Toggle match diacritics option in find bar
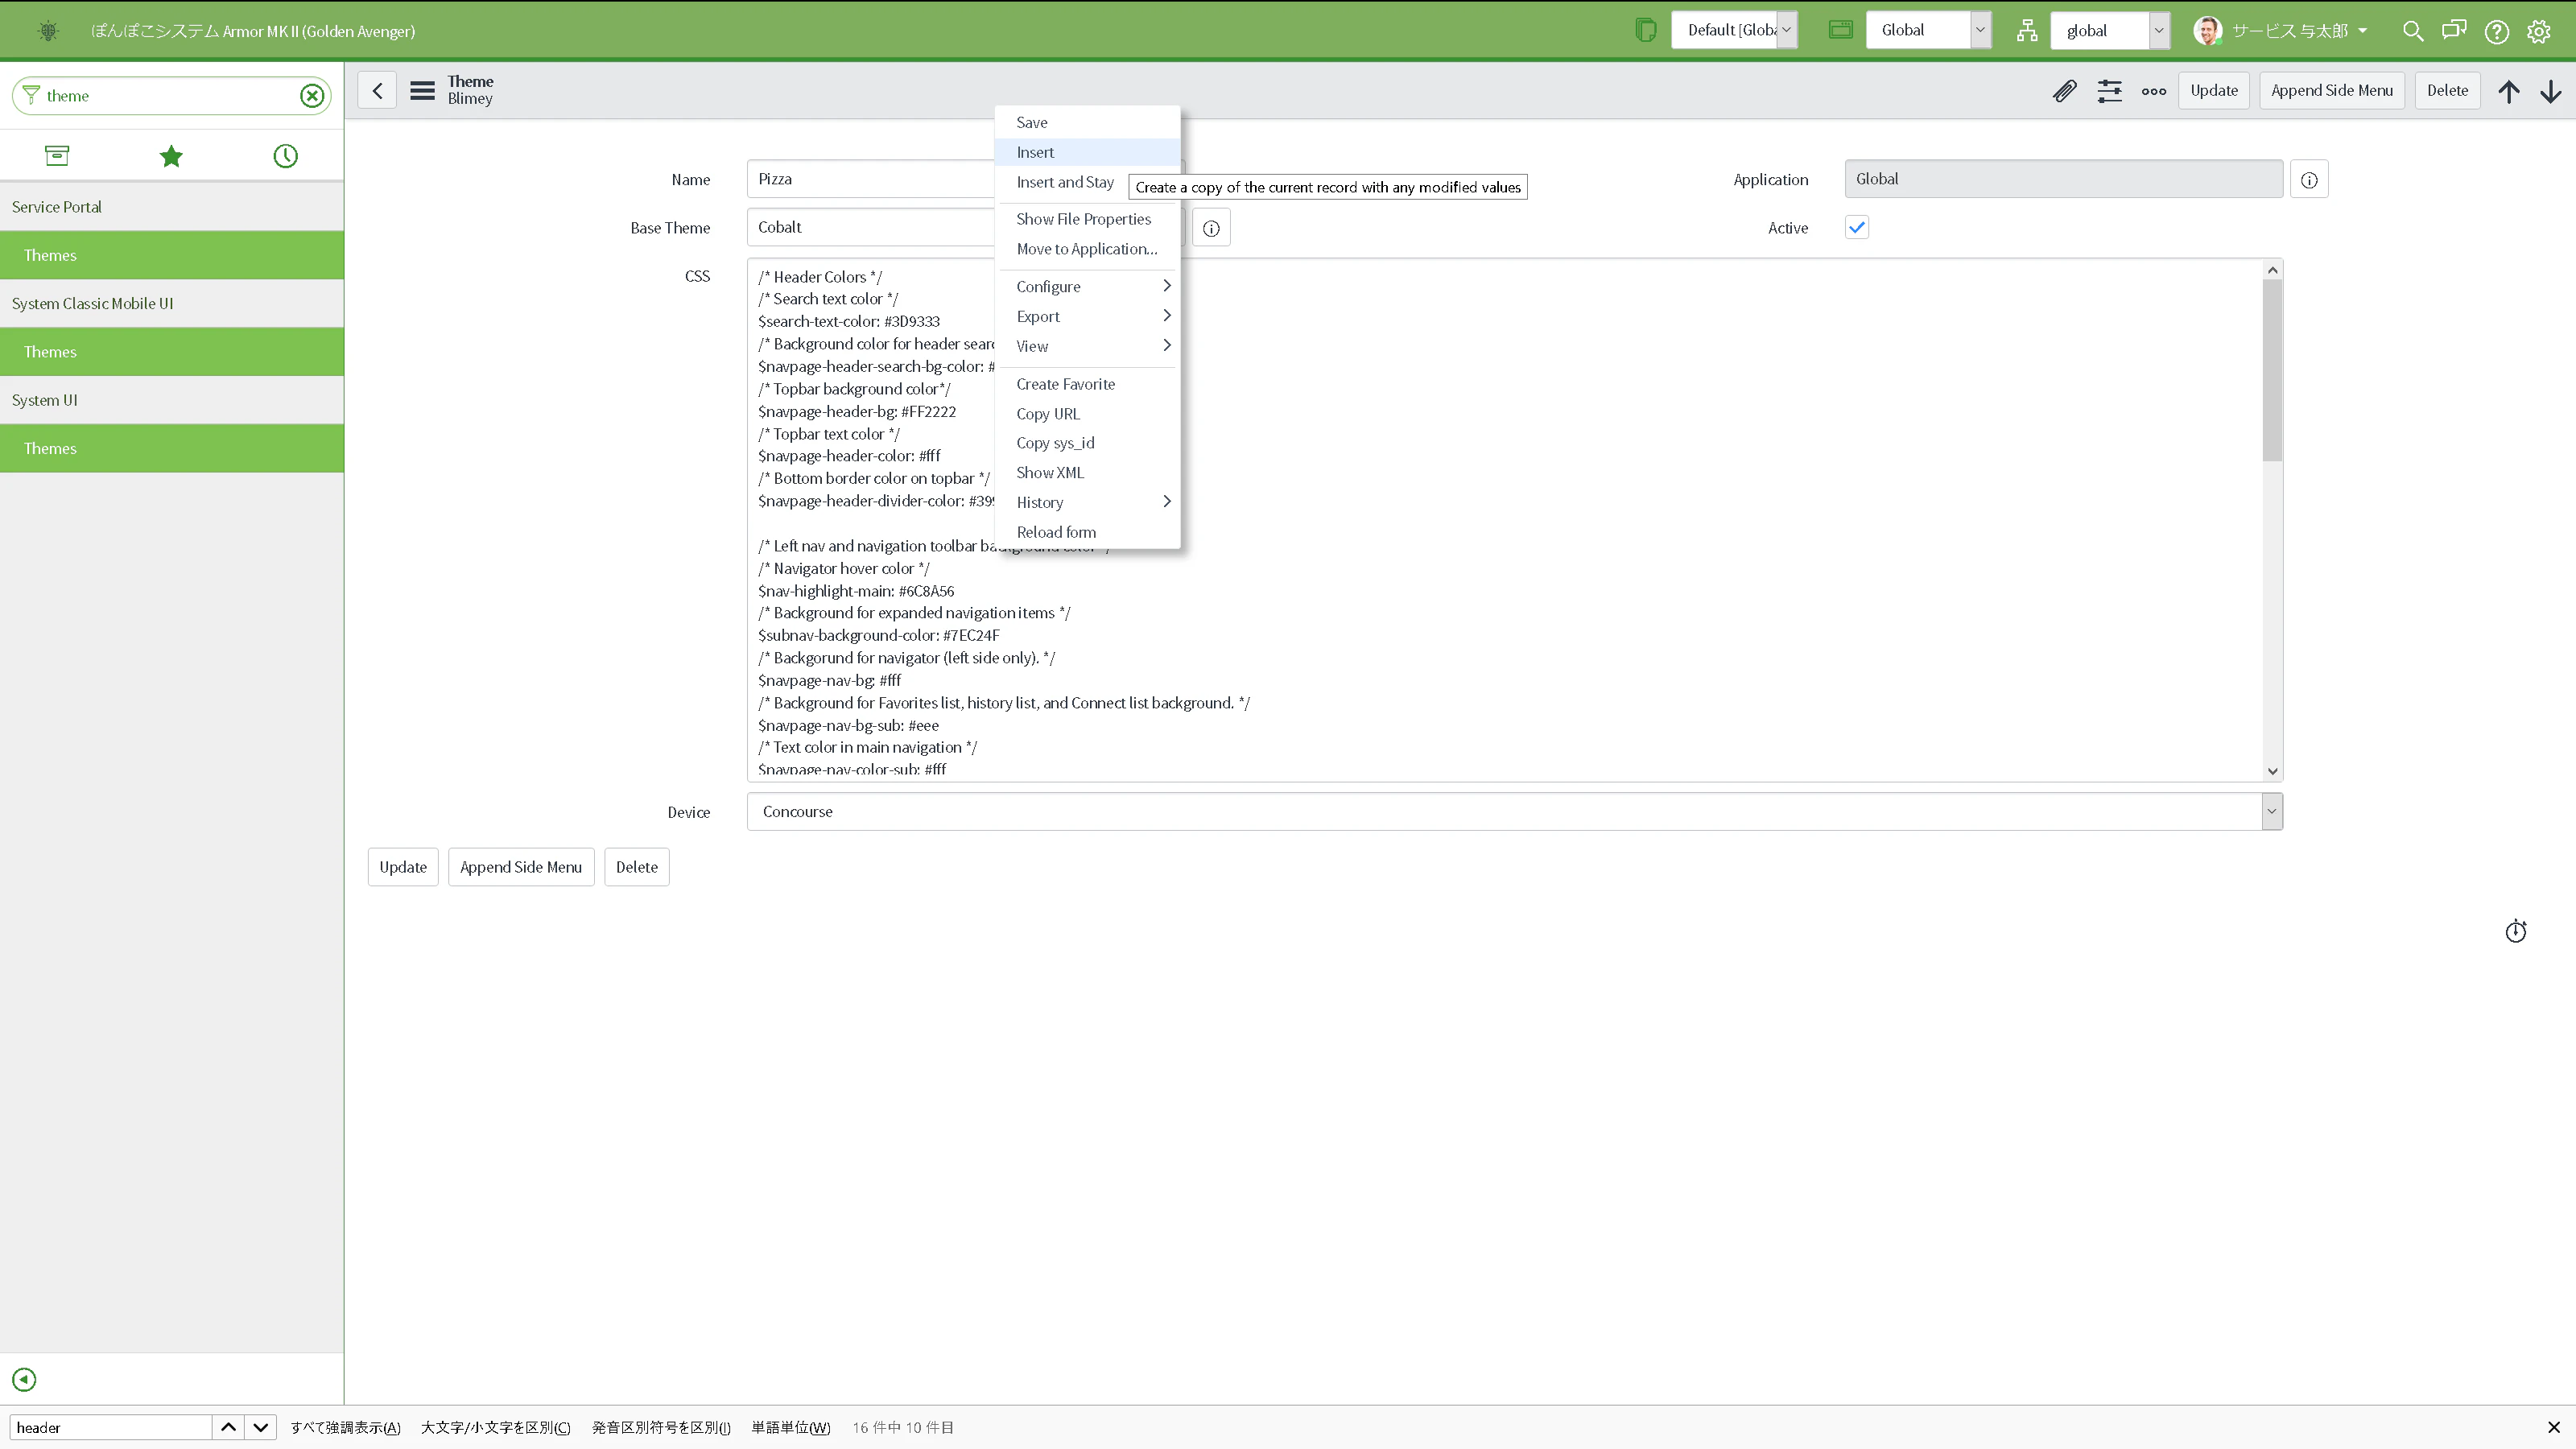Image resolution: width=2576 pixels, height=1449 pixels. click(x=661, y=1427)
